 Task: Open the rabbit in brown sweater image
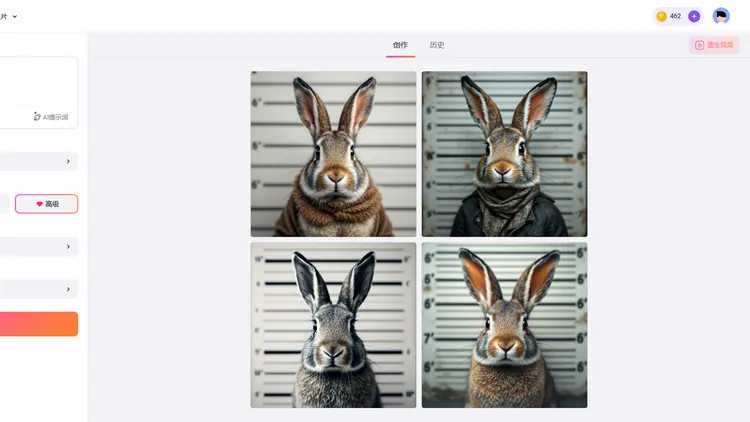pos(333,154)
